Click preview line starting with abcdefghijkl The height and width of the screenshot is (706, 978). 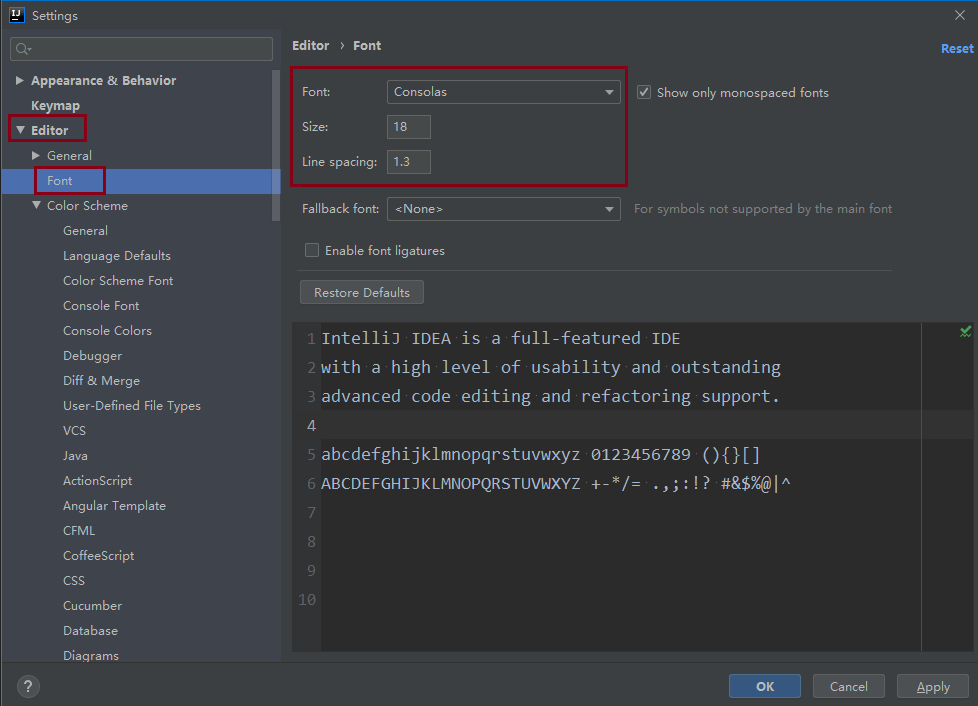click(540, 455)
